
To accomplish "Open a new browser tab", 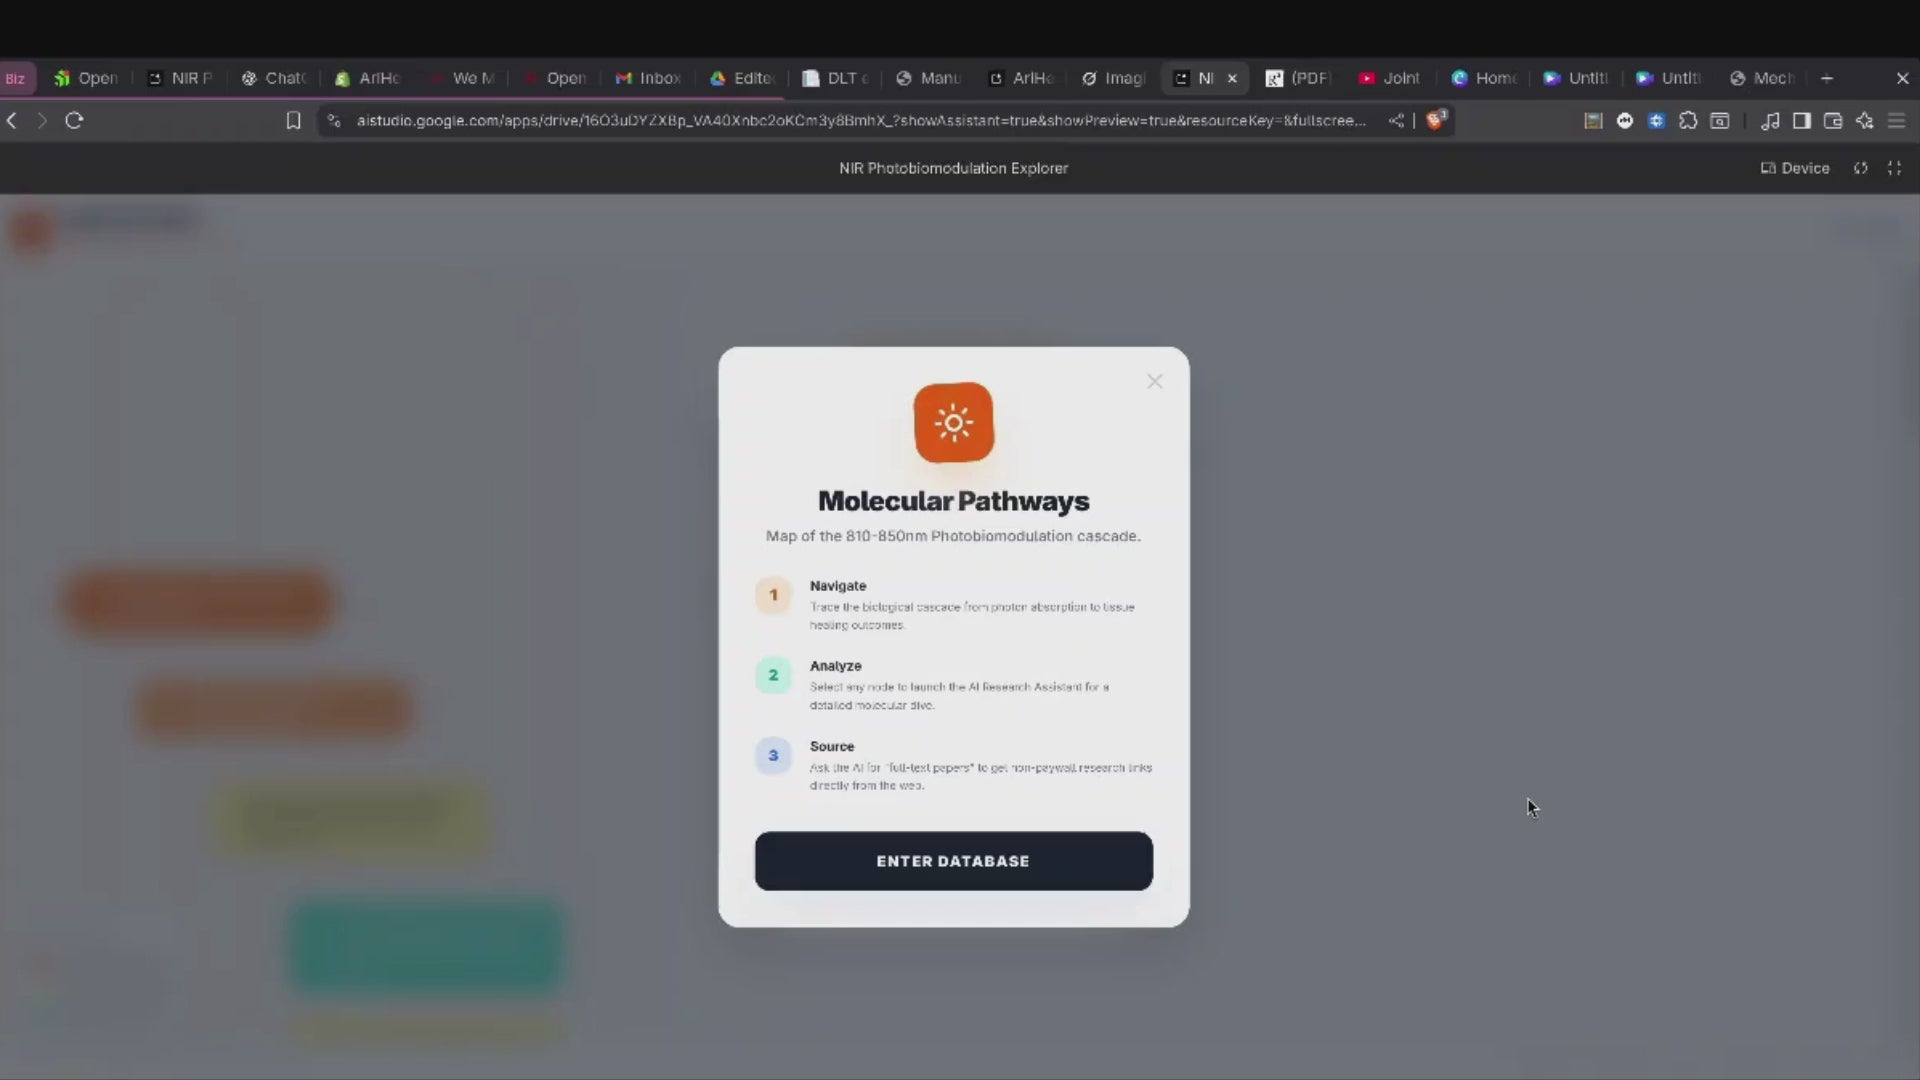I will 1827,78.
